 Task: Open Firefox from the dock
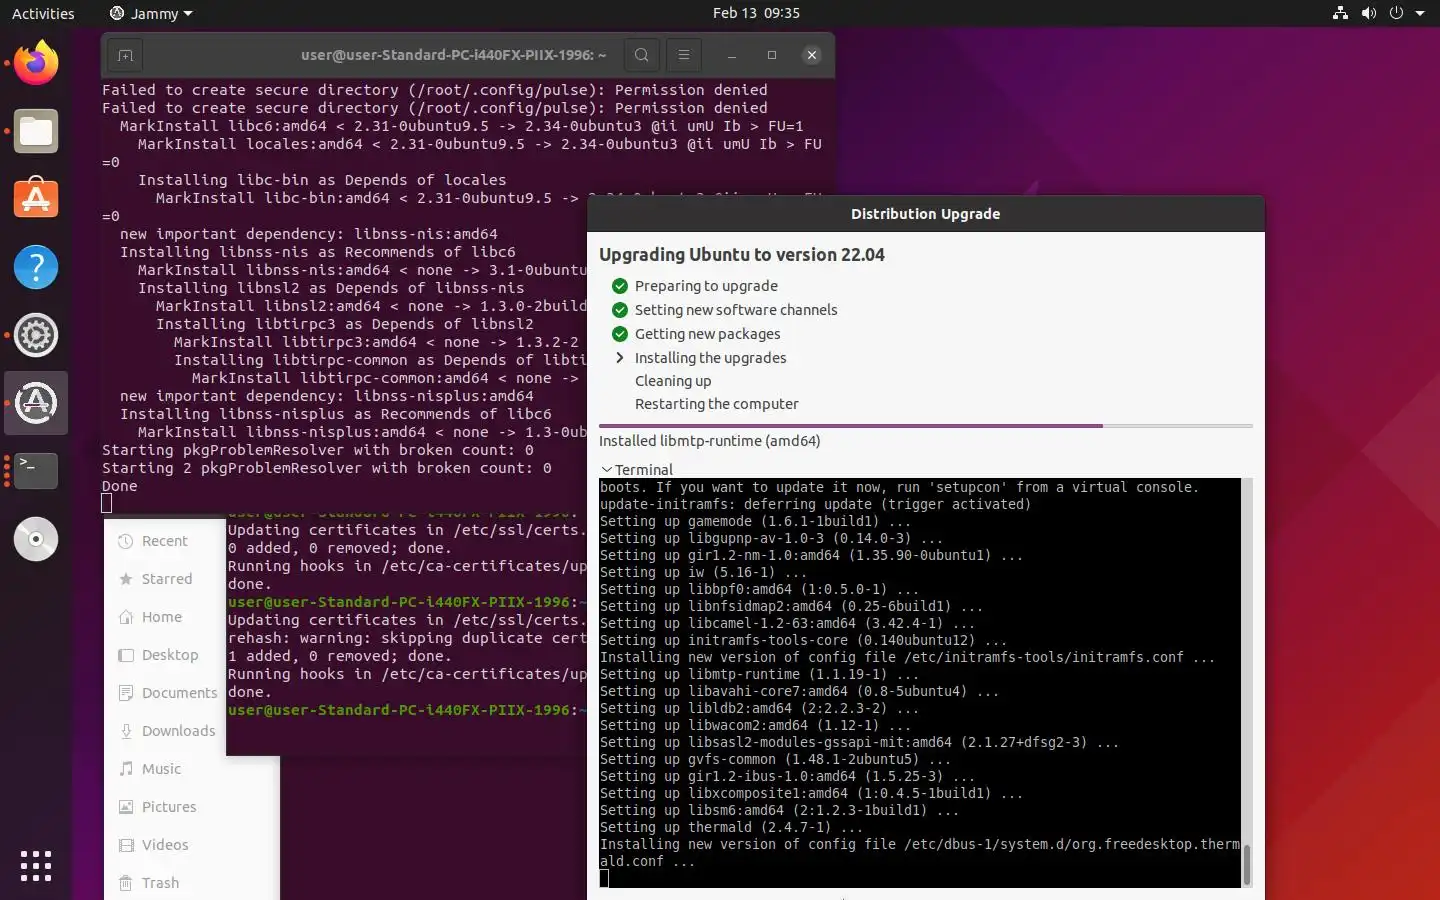click(36, 63)
